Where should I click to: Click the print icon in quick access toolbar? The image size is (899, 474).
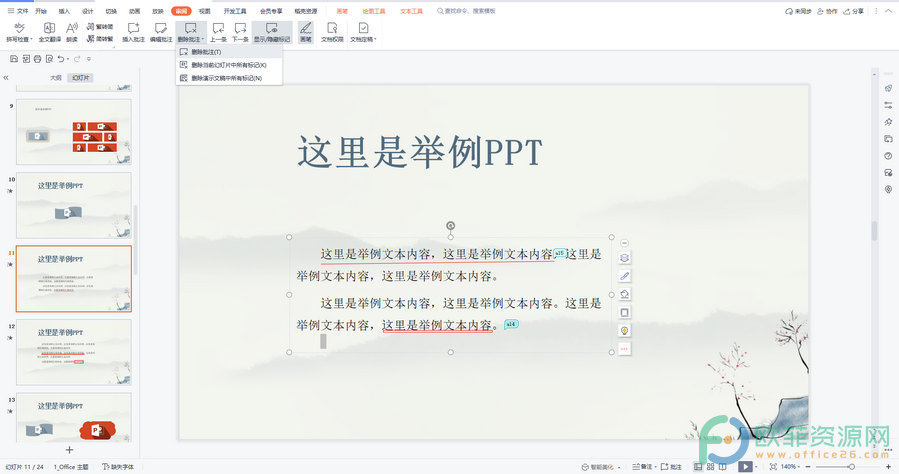tap(37, 58)
